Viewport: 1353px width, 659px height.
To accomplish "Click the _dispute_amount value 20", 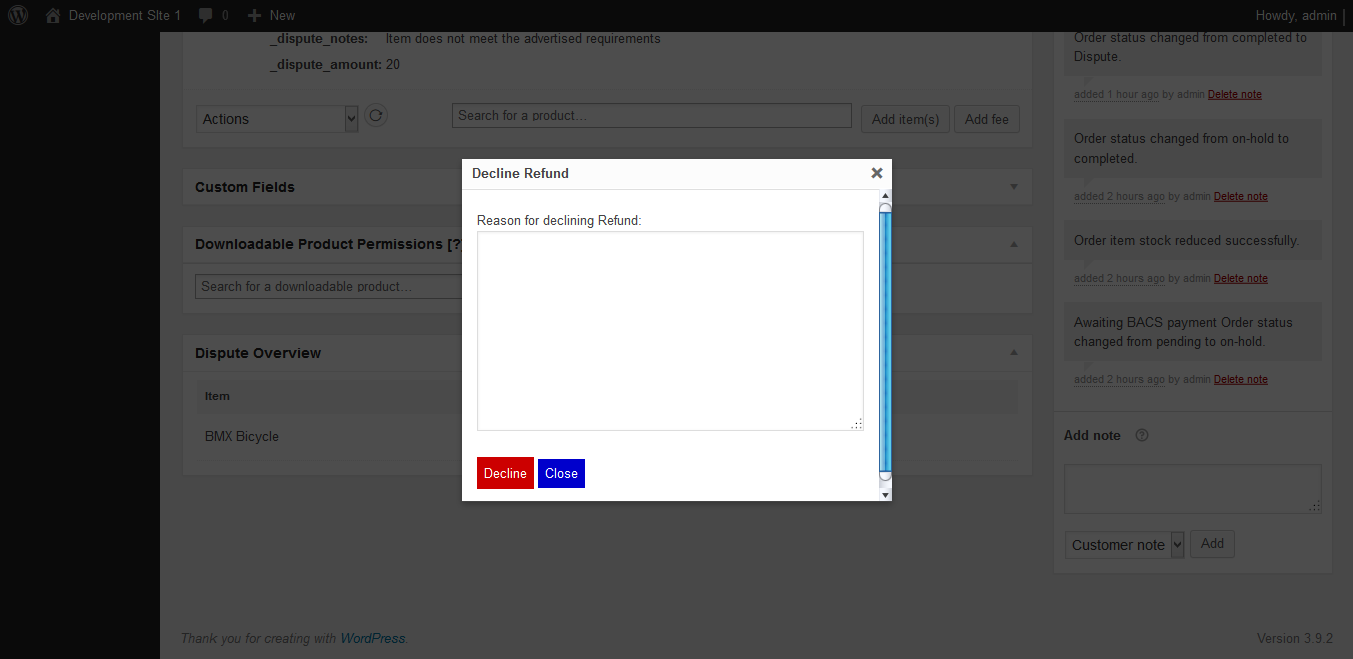I will pos(393,64).
